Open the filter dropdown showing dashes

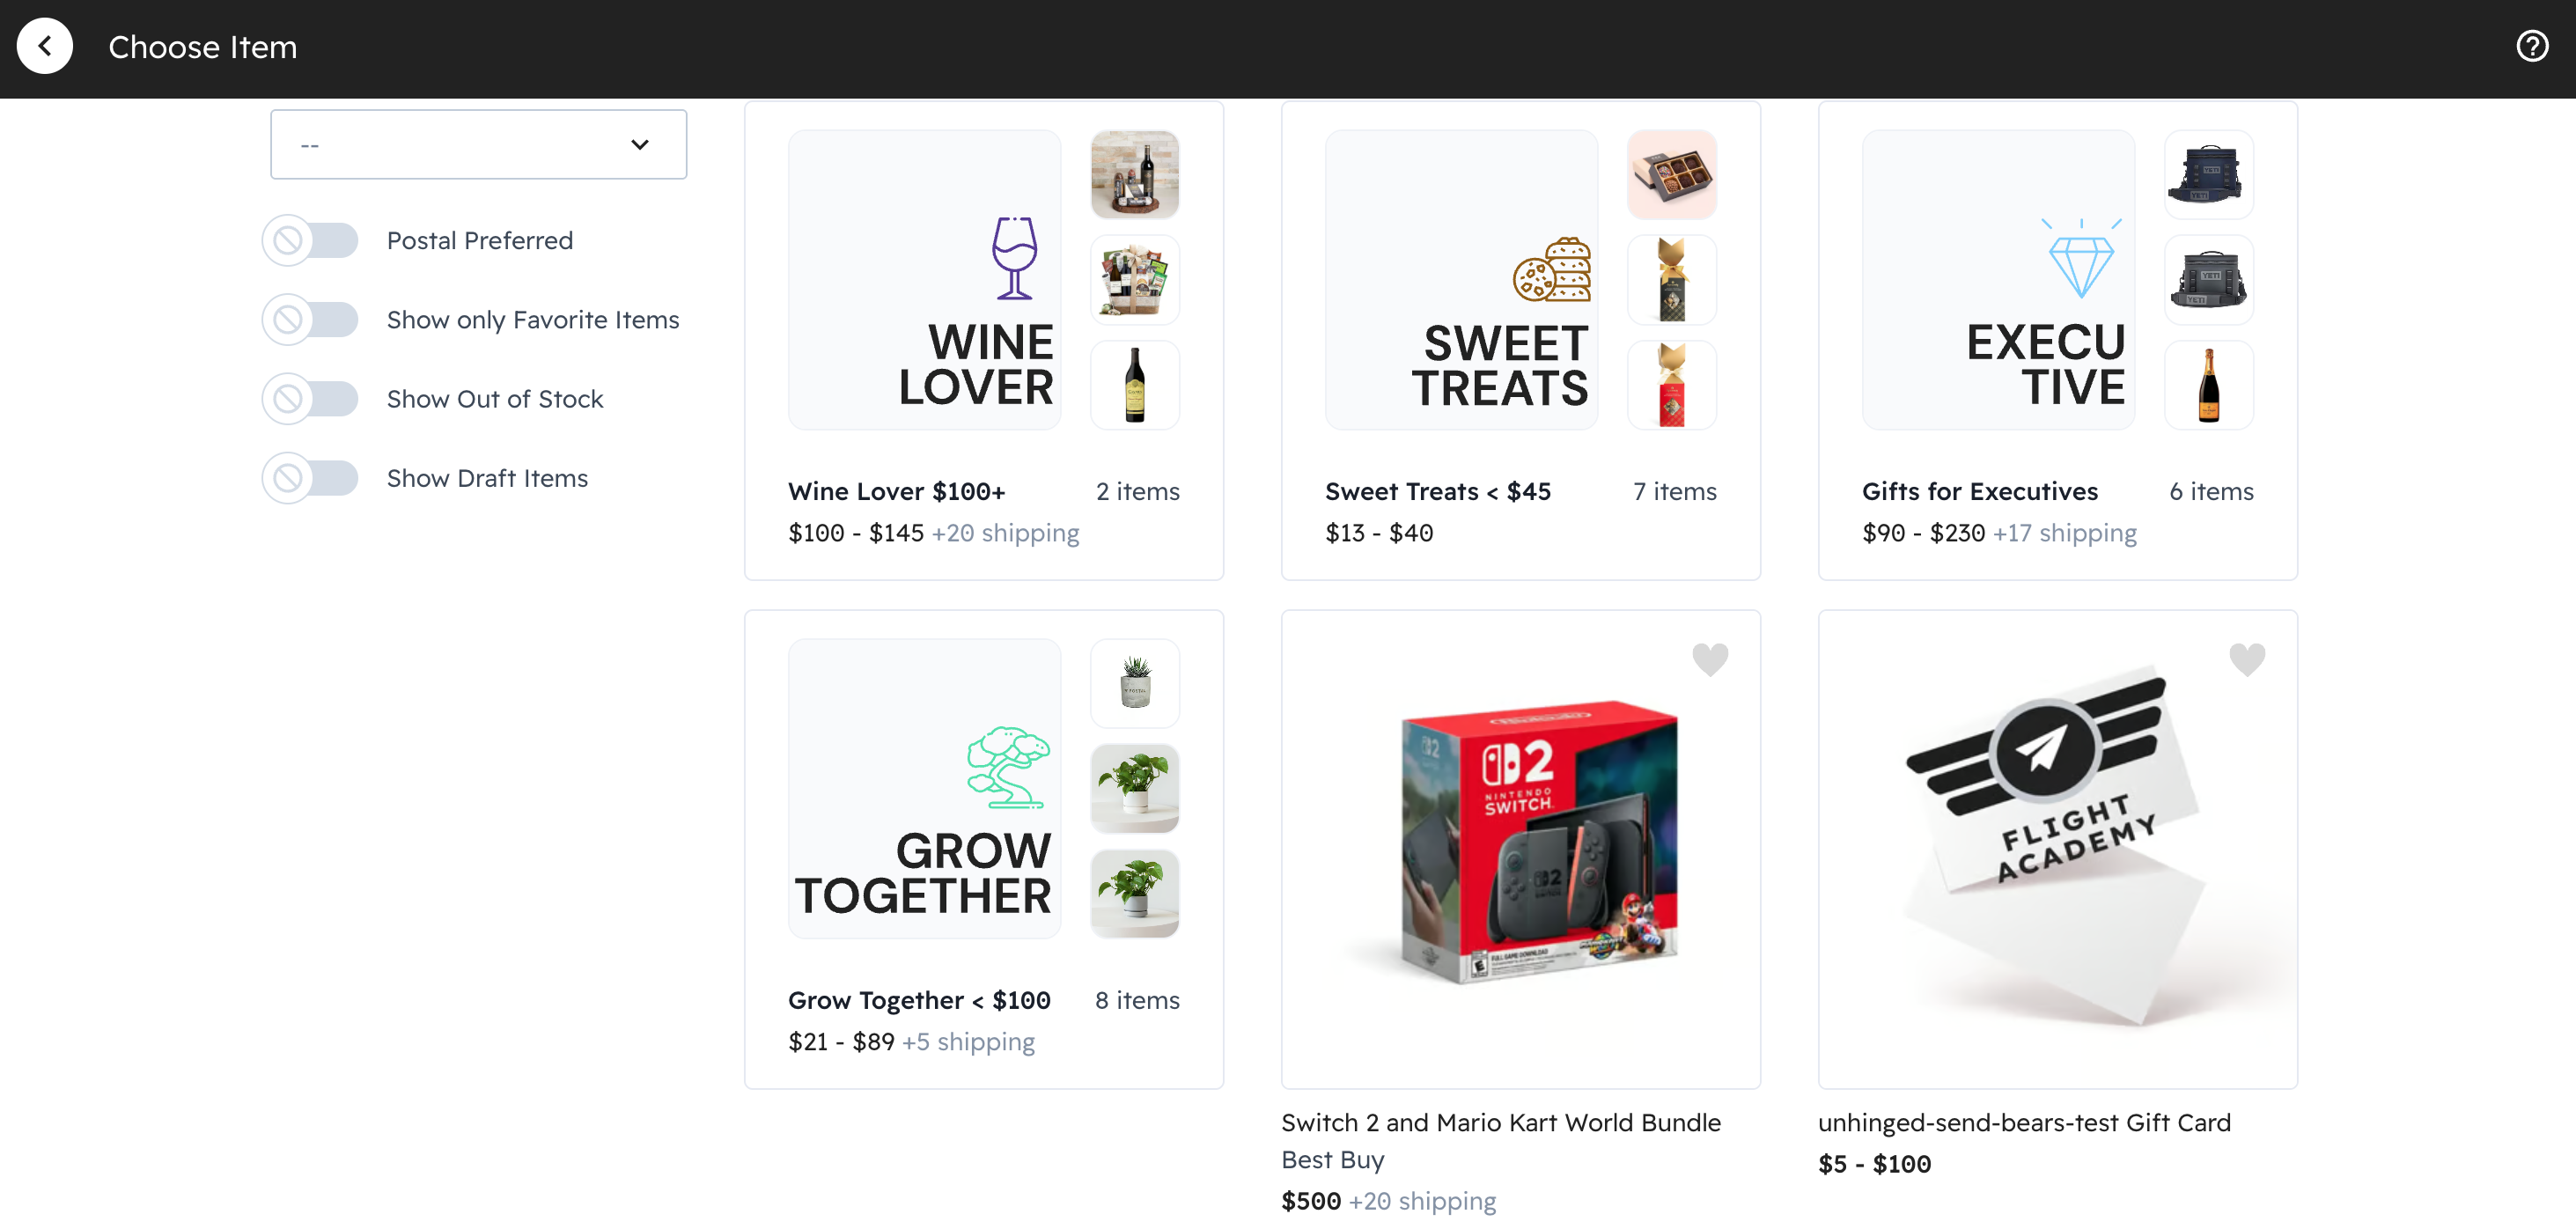click(x=478, y=145)
